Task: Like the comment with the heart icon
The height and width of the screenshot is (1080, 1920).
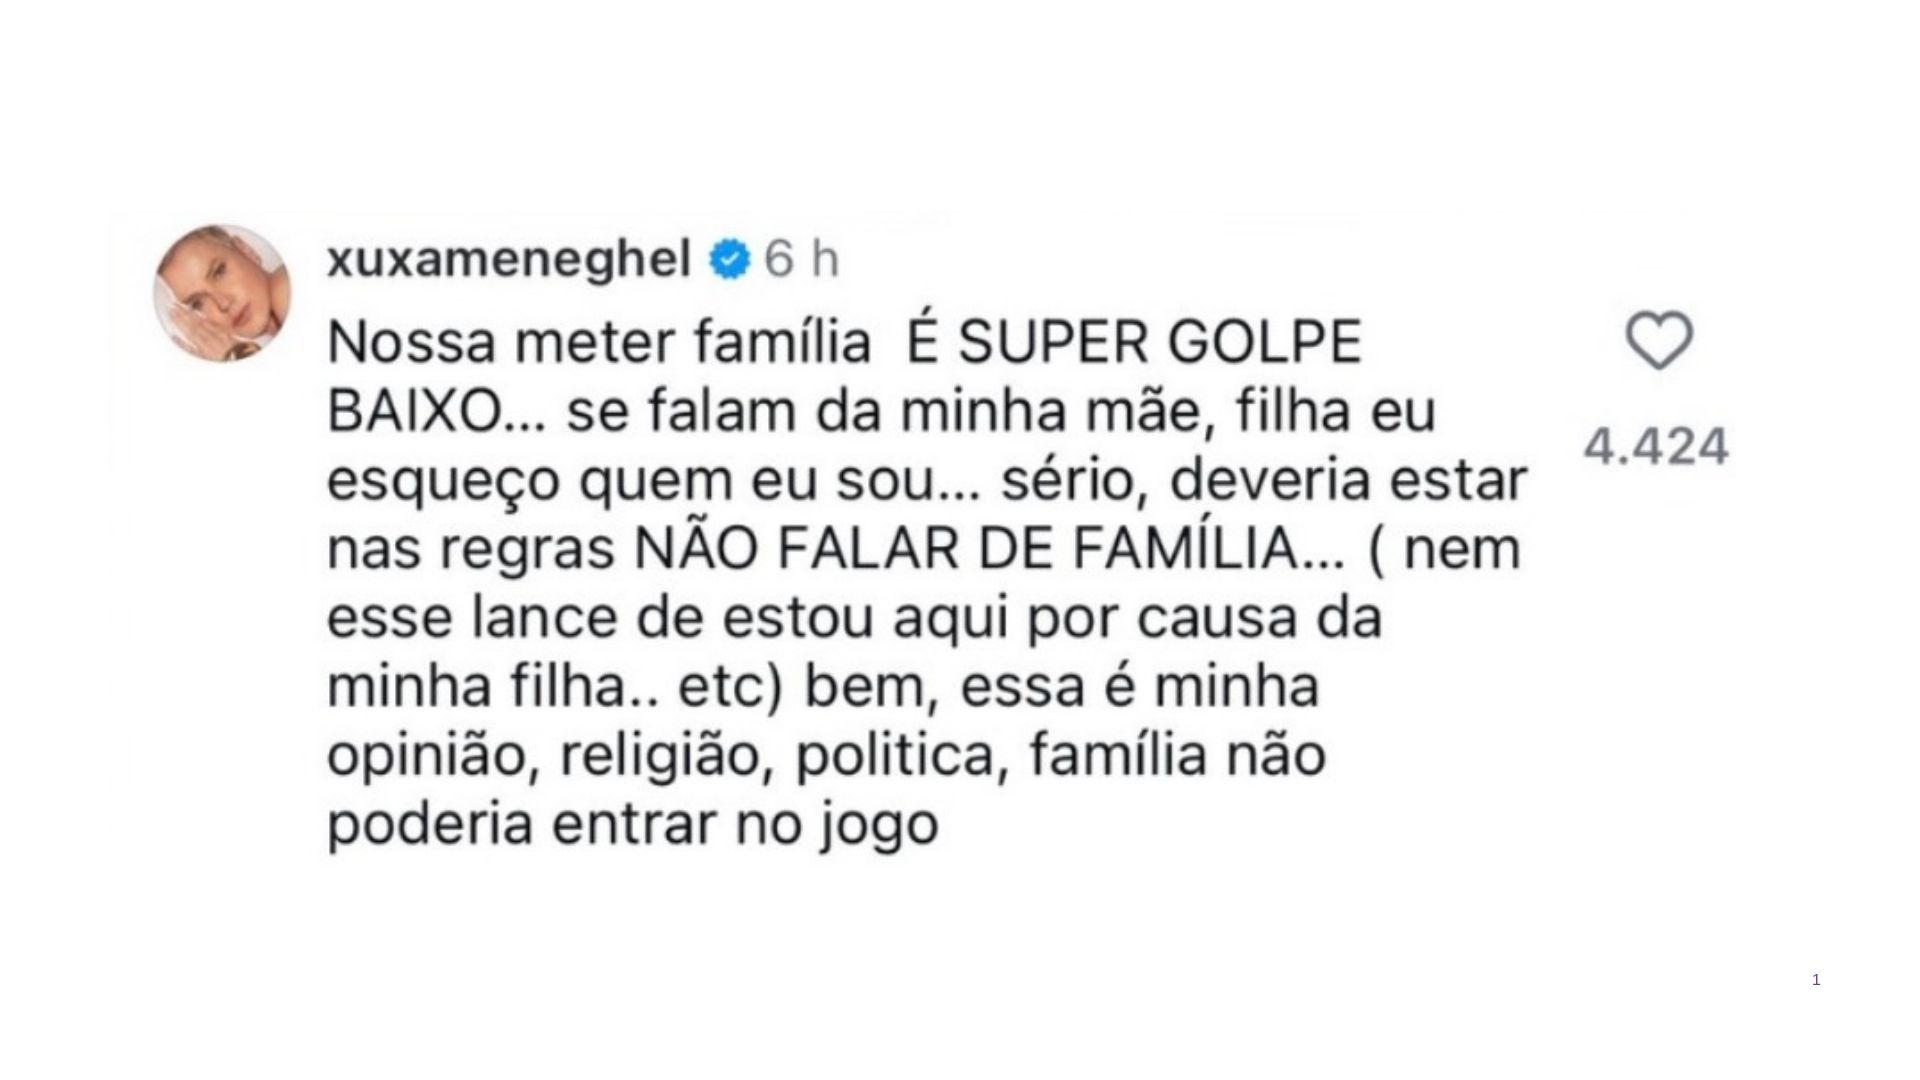Action: coord(1659,341)
